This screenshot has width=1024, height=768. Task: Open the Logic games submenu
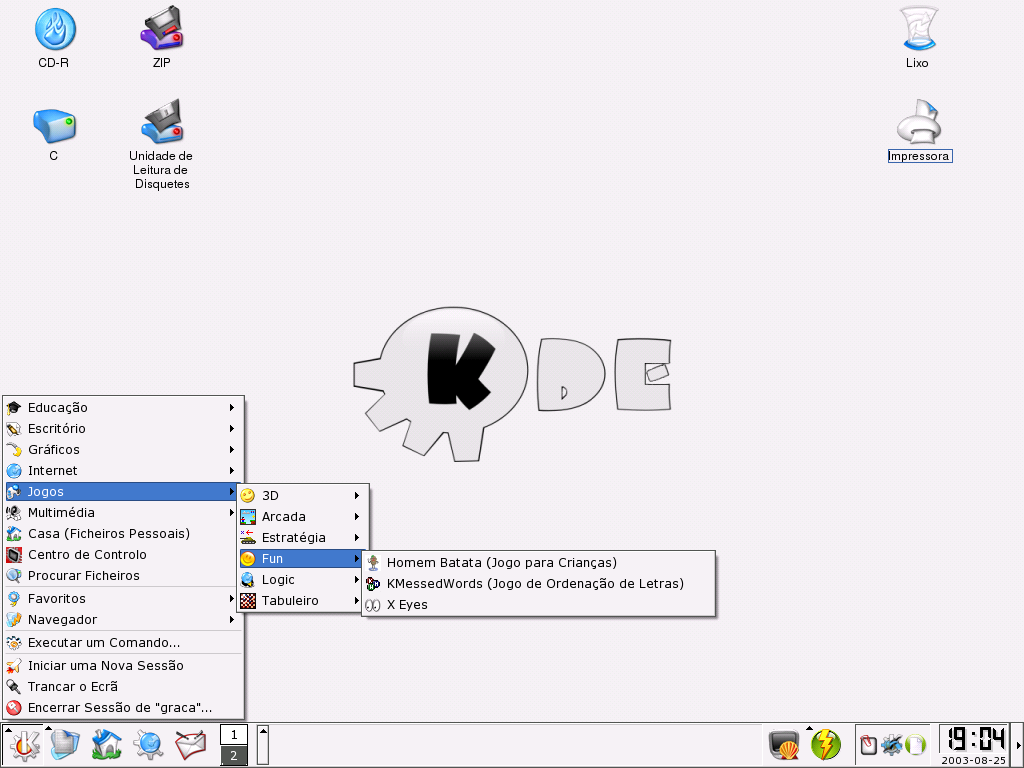coord(302,579)
